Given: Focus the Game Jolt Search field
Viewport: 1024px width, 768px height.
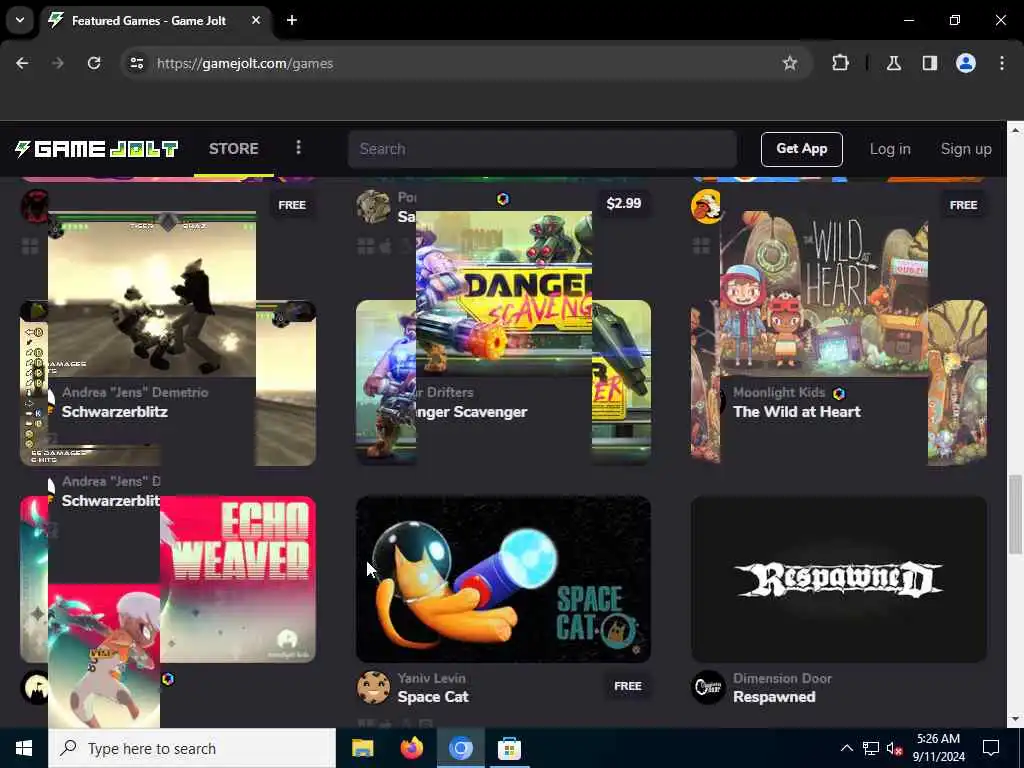Looking at the screenshot, I should (x=542, y=149).
